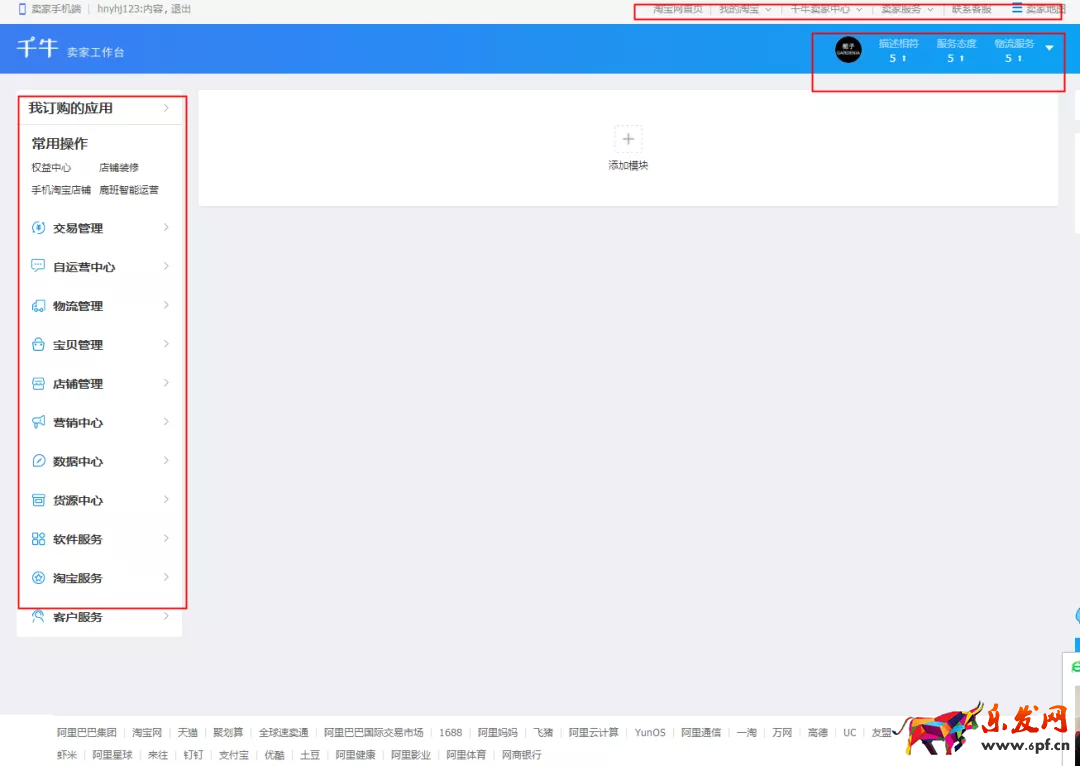
Task: Click the 店铺管理 storefront icon
Action: (39, 384)
